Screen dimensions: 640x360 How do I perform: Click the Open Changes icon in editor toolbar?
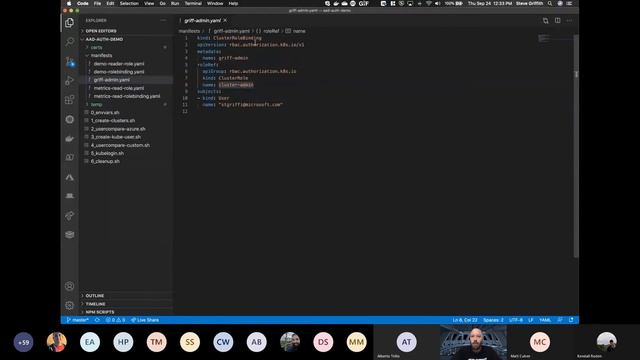point(546,20)
